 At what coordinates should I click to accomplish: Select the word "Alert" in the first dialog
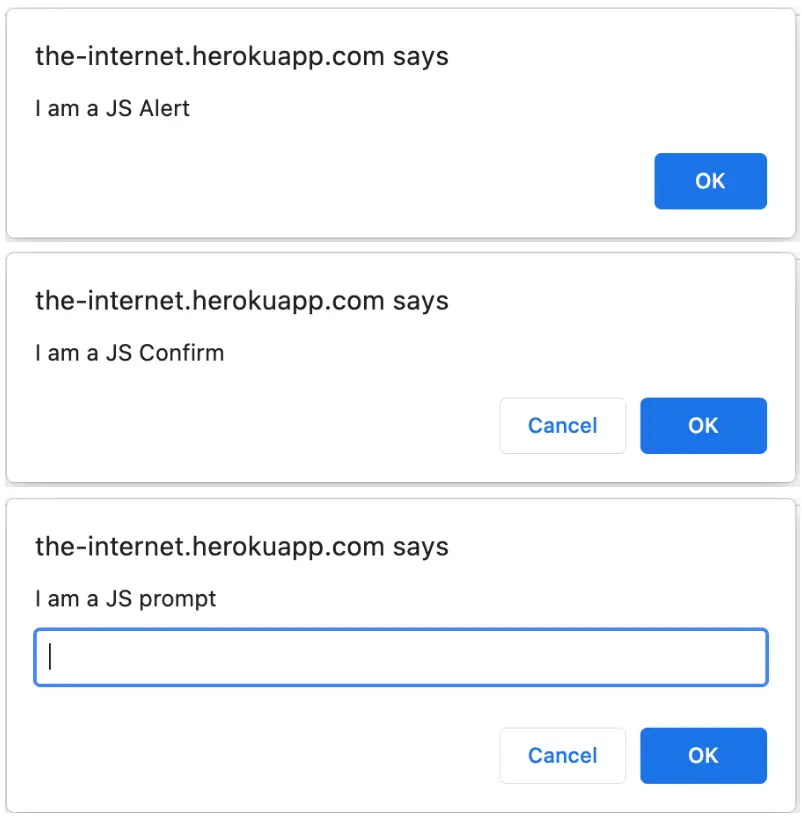pos(164,108)
